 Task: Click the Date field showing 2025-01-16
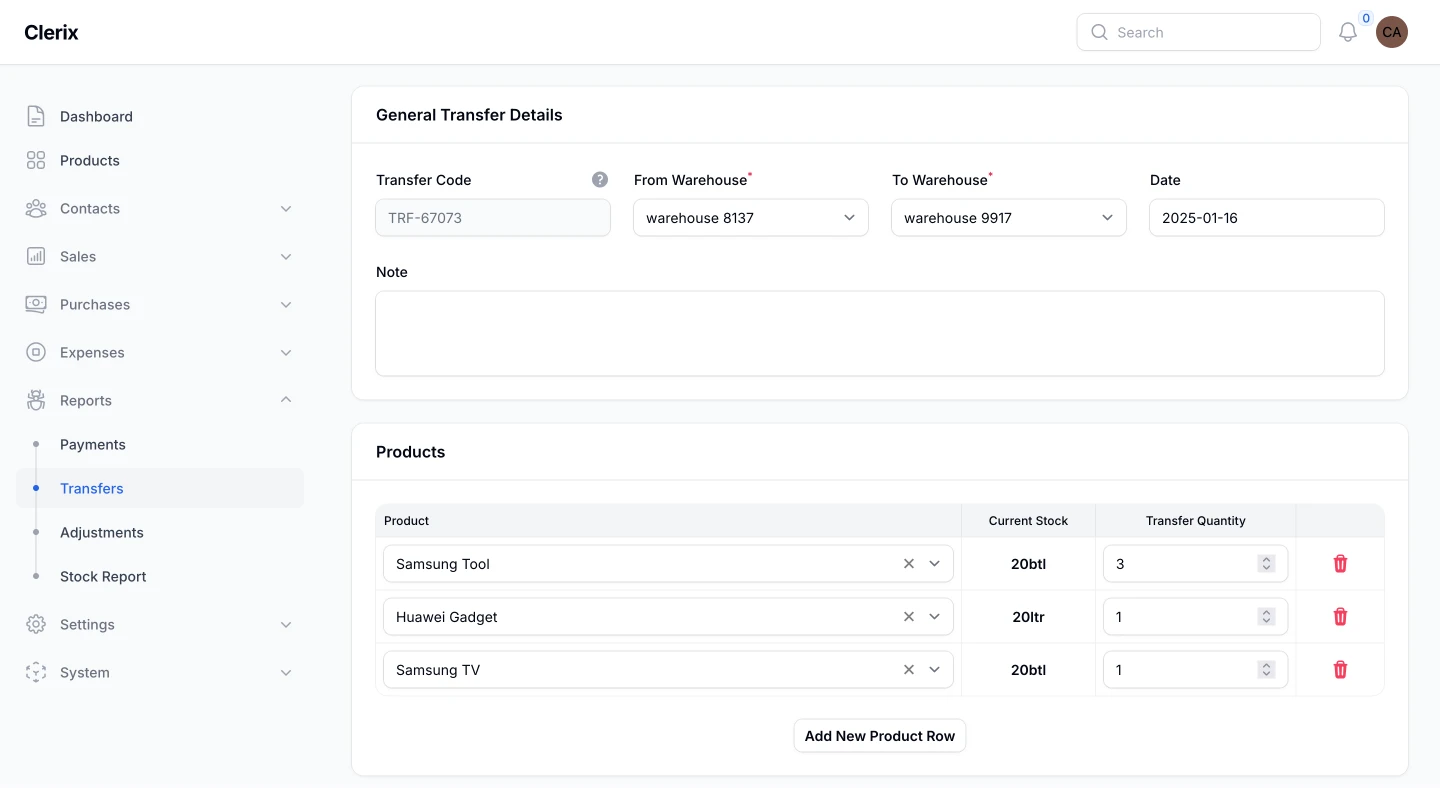(x=1267, y=218)
